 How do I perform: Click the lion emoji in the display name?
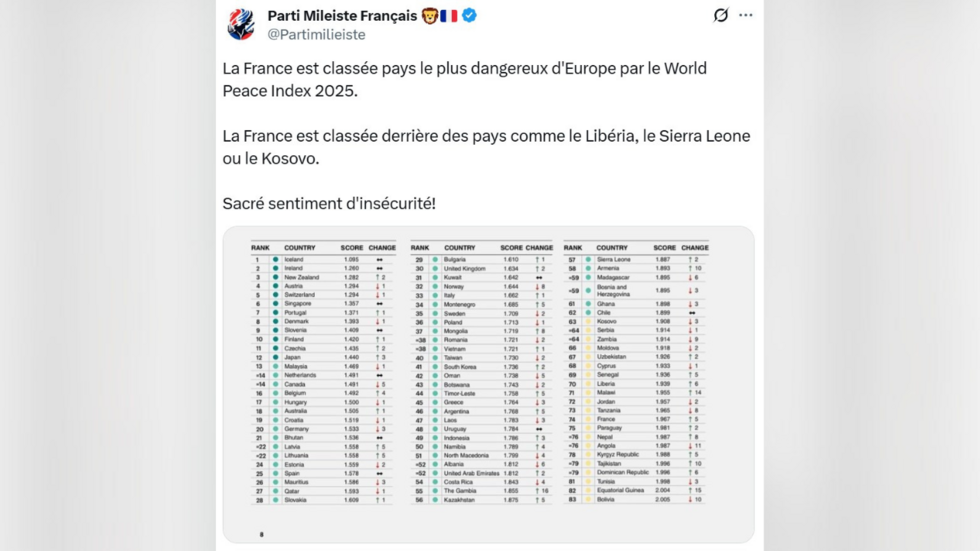tap(429, 15)
